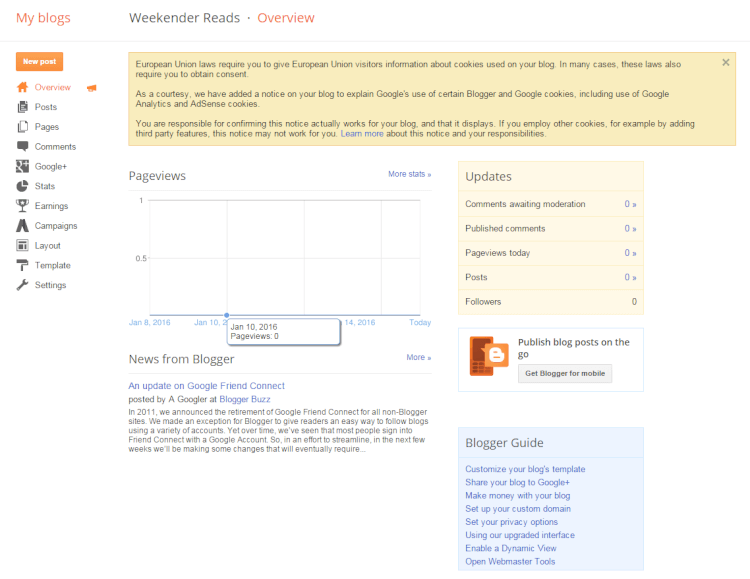This screenshot has width=750, height=579.
Task: Open Posts count in Updates
Action: pyautogui.click(x=630, y=277)
